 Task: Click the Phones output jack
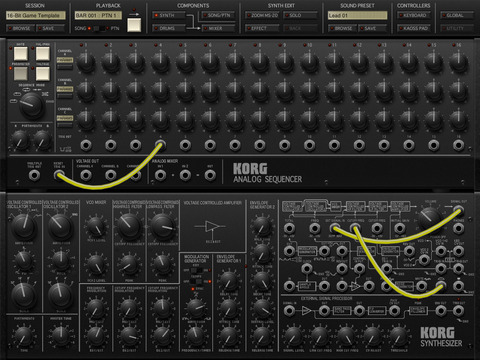458,228
